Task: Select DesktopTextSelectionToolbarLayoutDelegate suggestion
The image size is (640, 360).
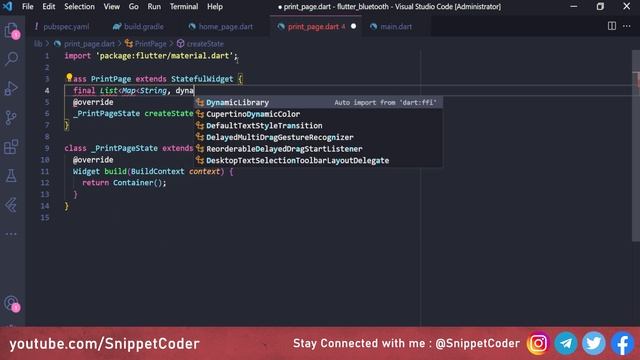Action: (x=318, y=160)
